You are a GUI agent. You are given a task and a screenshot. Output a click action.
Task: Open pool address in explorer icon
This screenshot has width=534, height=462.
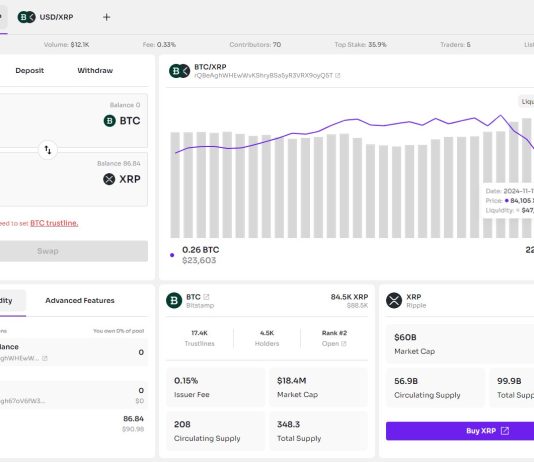point(337,75)
